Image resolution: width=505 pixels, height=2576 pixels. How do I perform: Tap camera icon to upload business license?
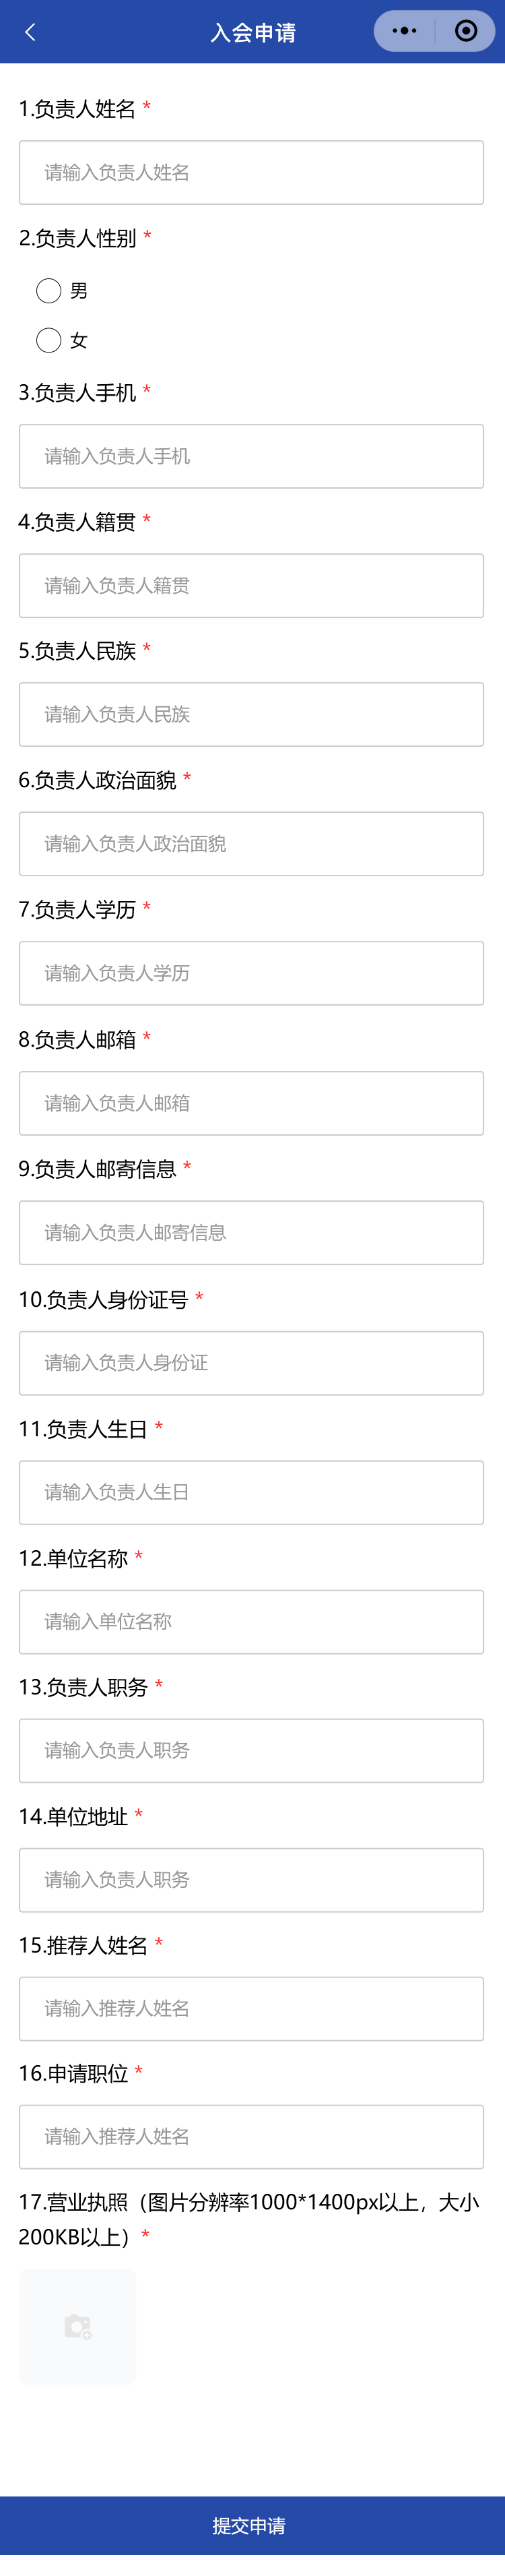coord(77,2327)
